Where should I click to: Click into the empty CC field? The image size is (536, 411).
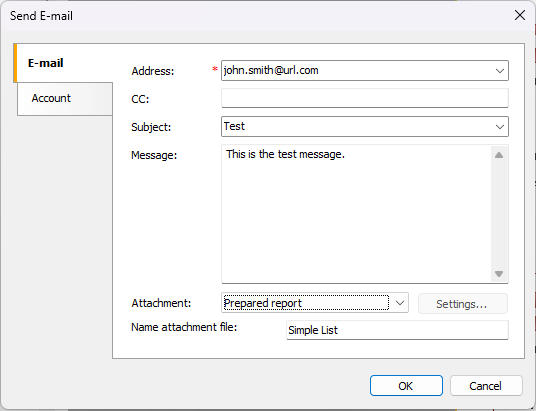pos(365,98)
